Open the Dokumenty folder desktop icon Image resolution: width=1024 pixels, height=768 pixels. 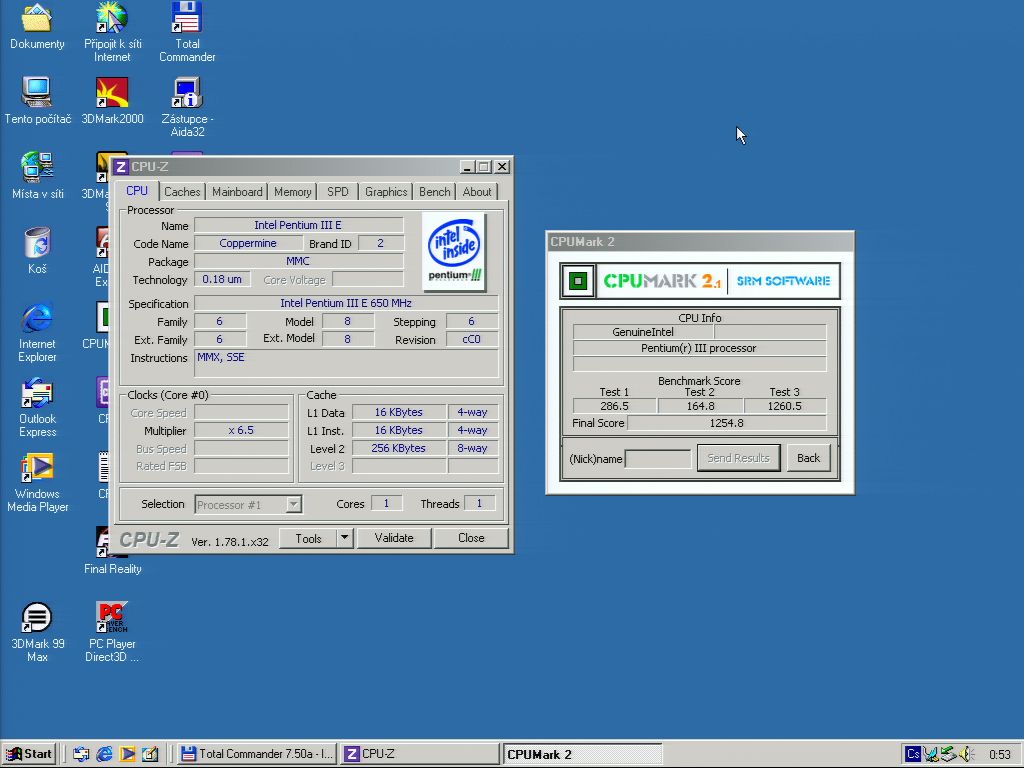(x=37, y=26)
